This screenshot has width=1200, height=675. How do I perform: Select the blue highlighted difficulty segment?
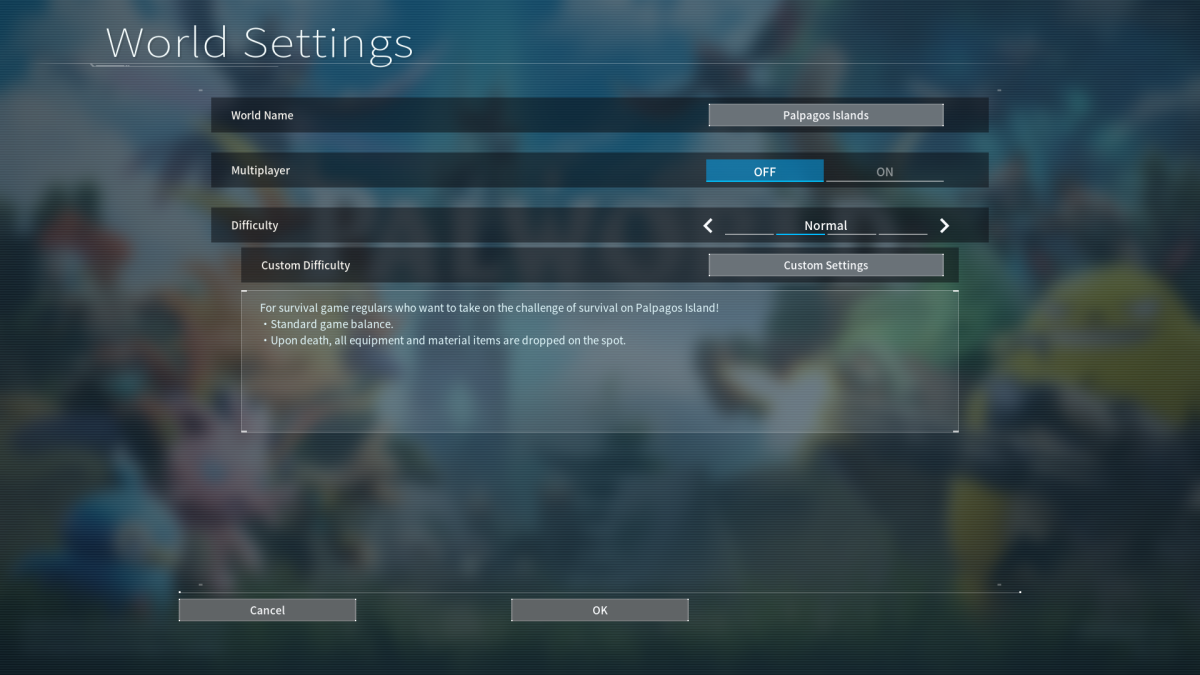(x=800, y=233)
